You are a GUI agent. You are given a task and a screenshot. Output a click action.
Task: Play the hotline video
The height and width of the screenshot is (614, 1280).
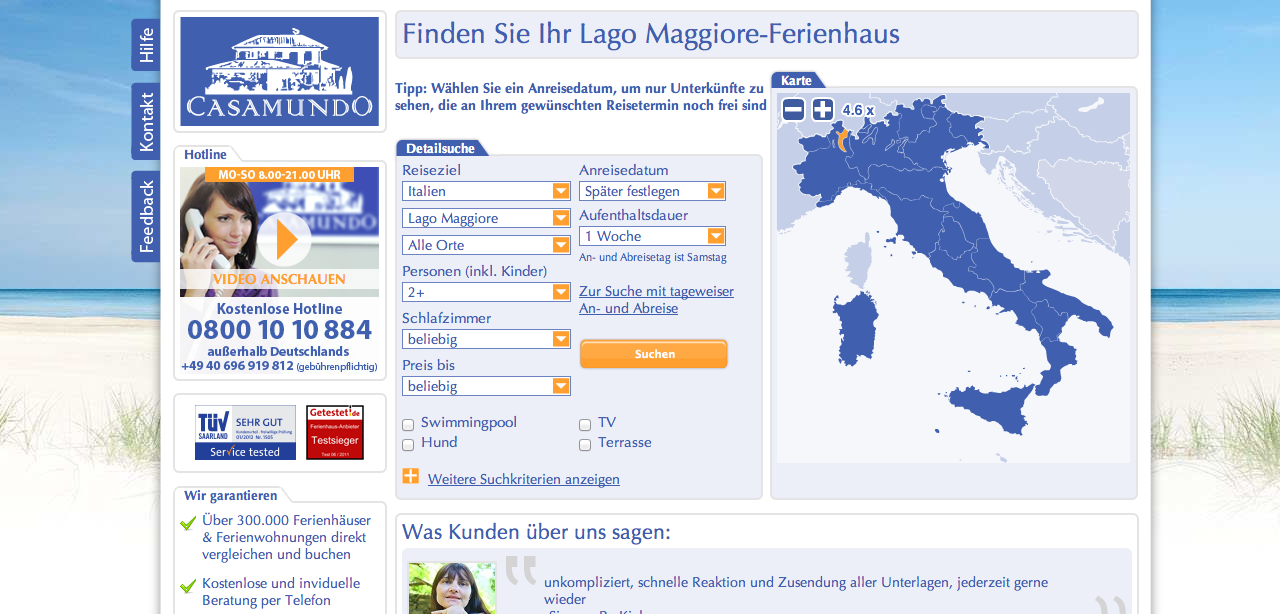(284, 239)
